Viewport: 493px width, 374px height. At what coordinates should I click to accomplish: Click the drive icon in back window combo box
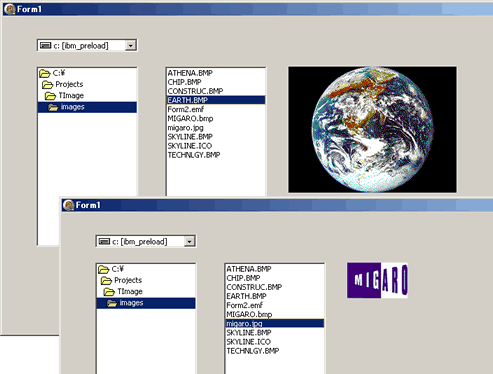pos(46,45)
